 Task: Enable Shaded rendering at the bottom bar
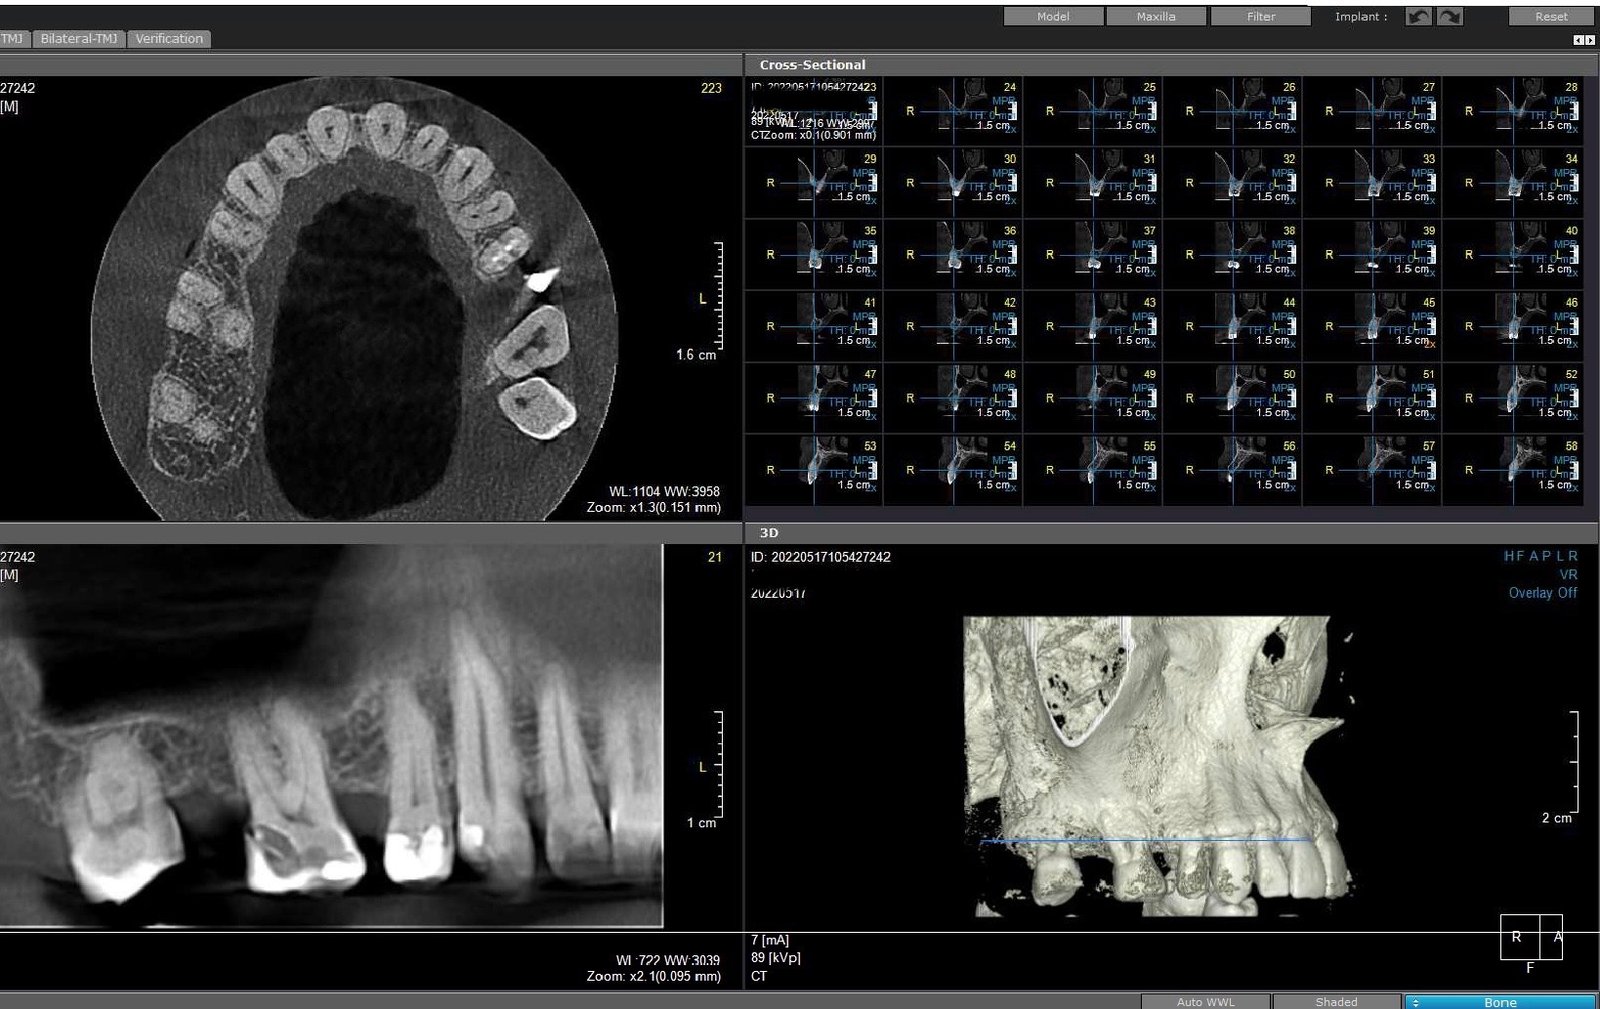1335,1001
